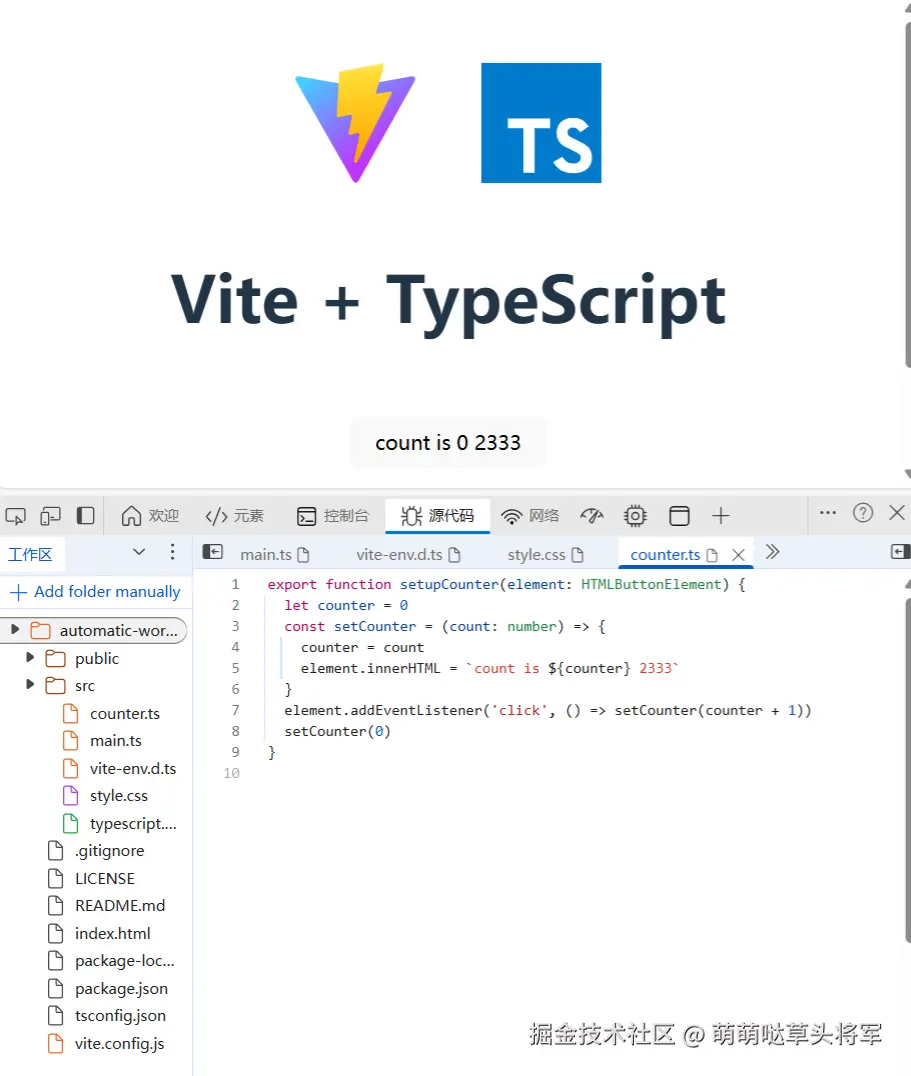Click the code editor vertical scrollbar
The height and width of the screenshot is (1076, 911).
click(x=907, y=769)
